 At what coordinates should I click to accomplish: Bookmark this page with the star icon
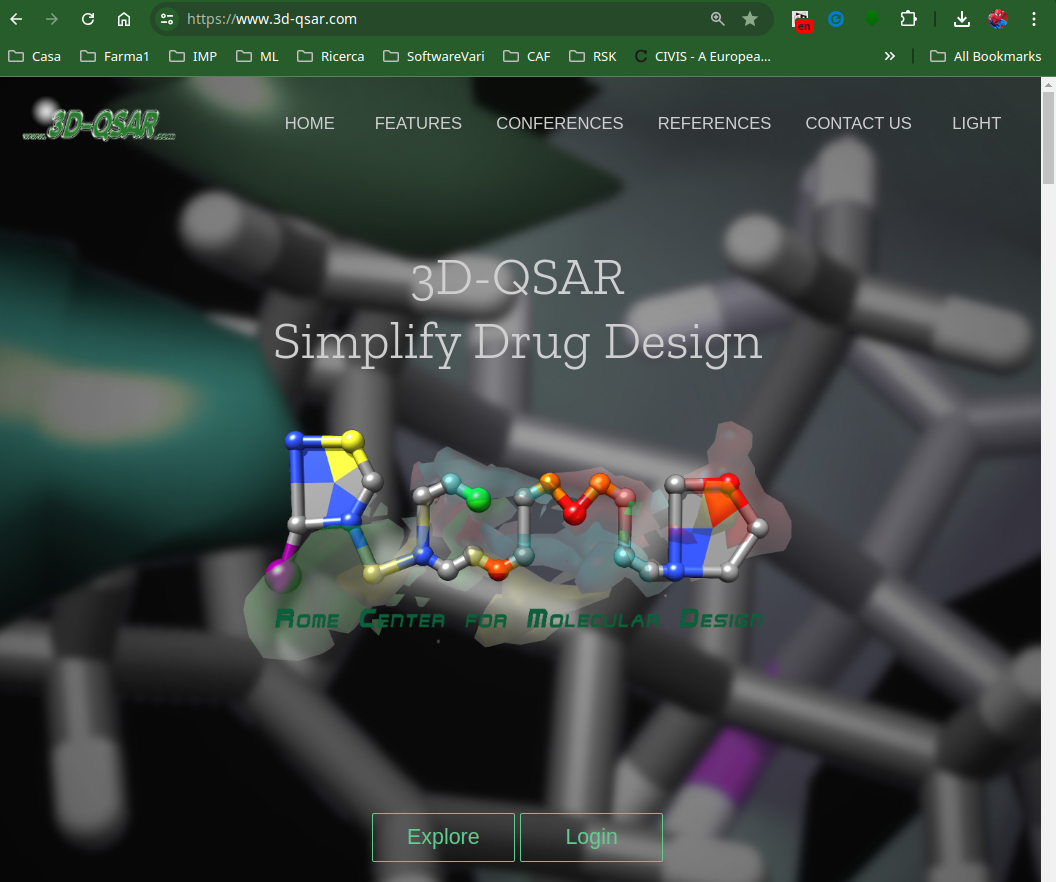coord(750,19)
